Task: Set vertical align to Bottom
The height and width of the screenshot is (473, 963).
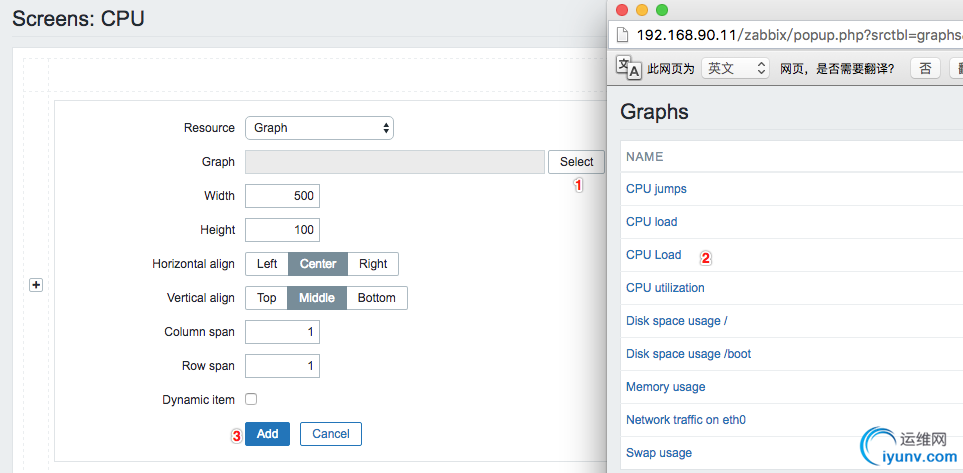Action: tap(377, 298)
